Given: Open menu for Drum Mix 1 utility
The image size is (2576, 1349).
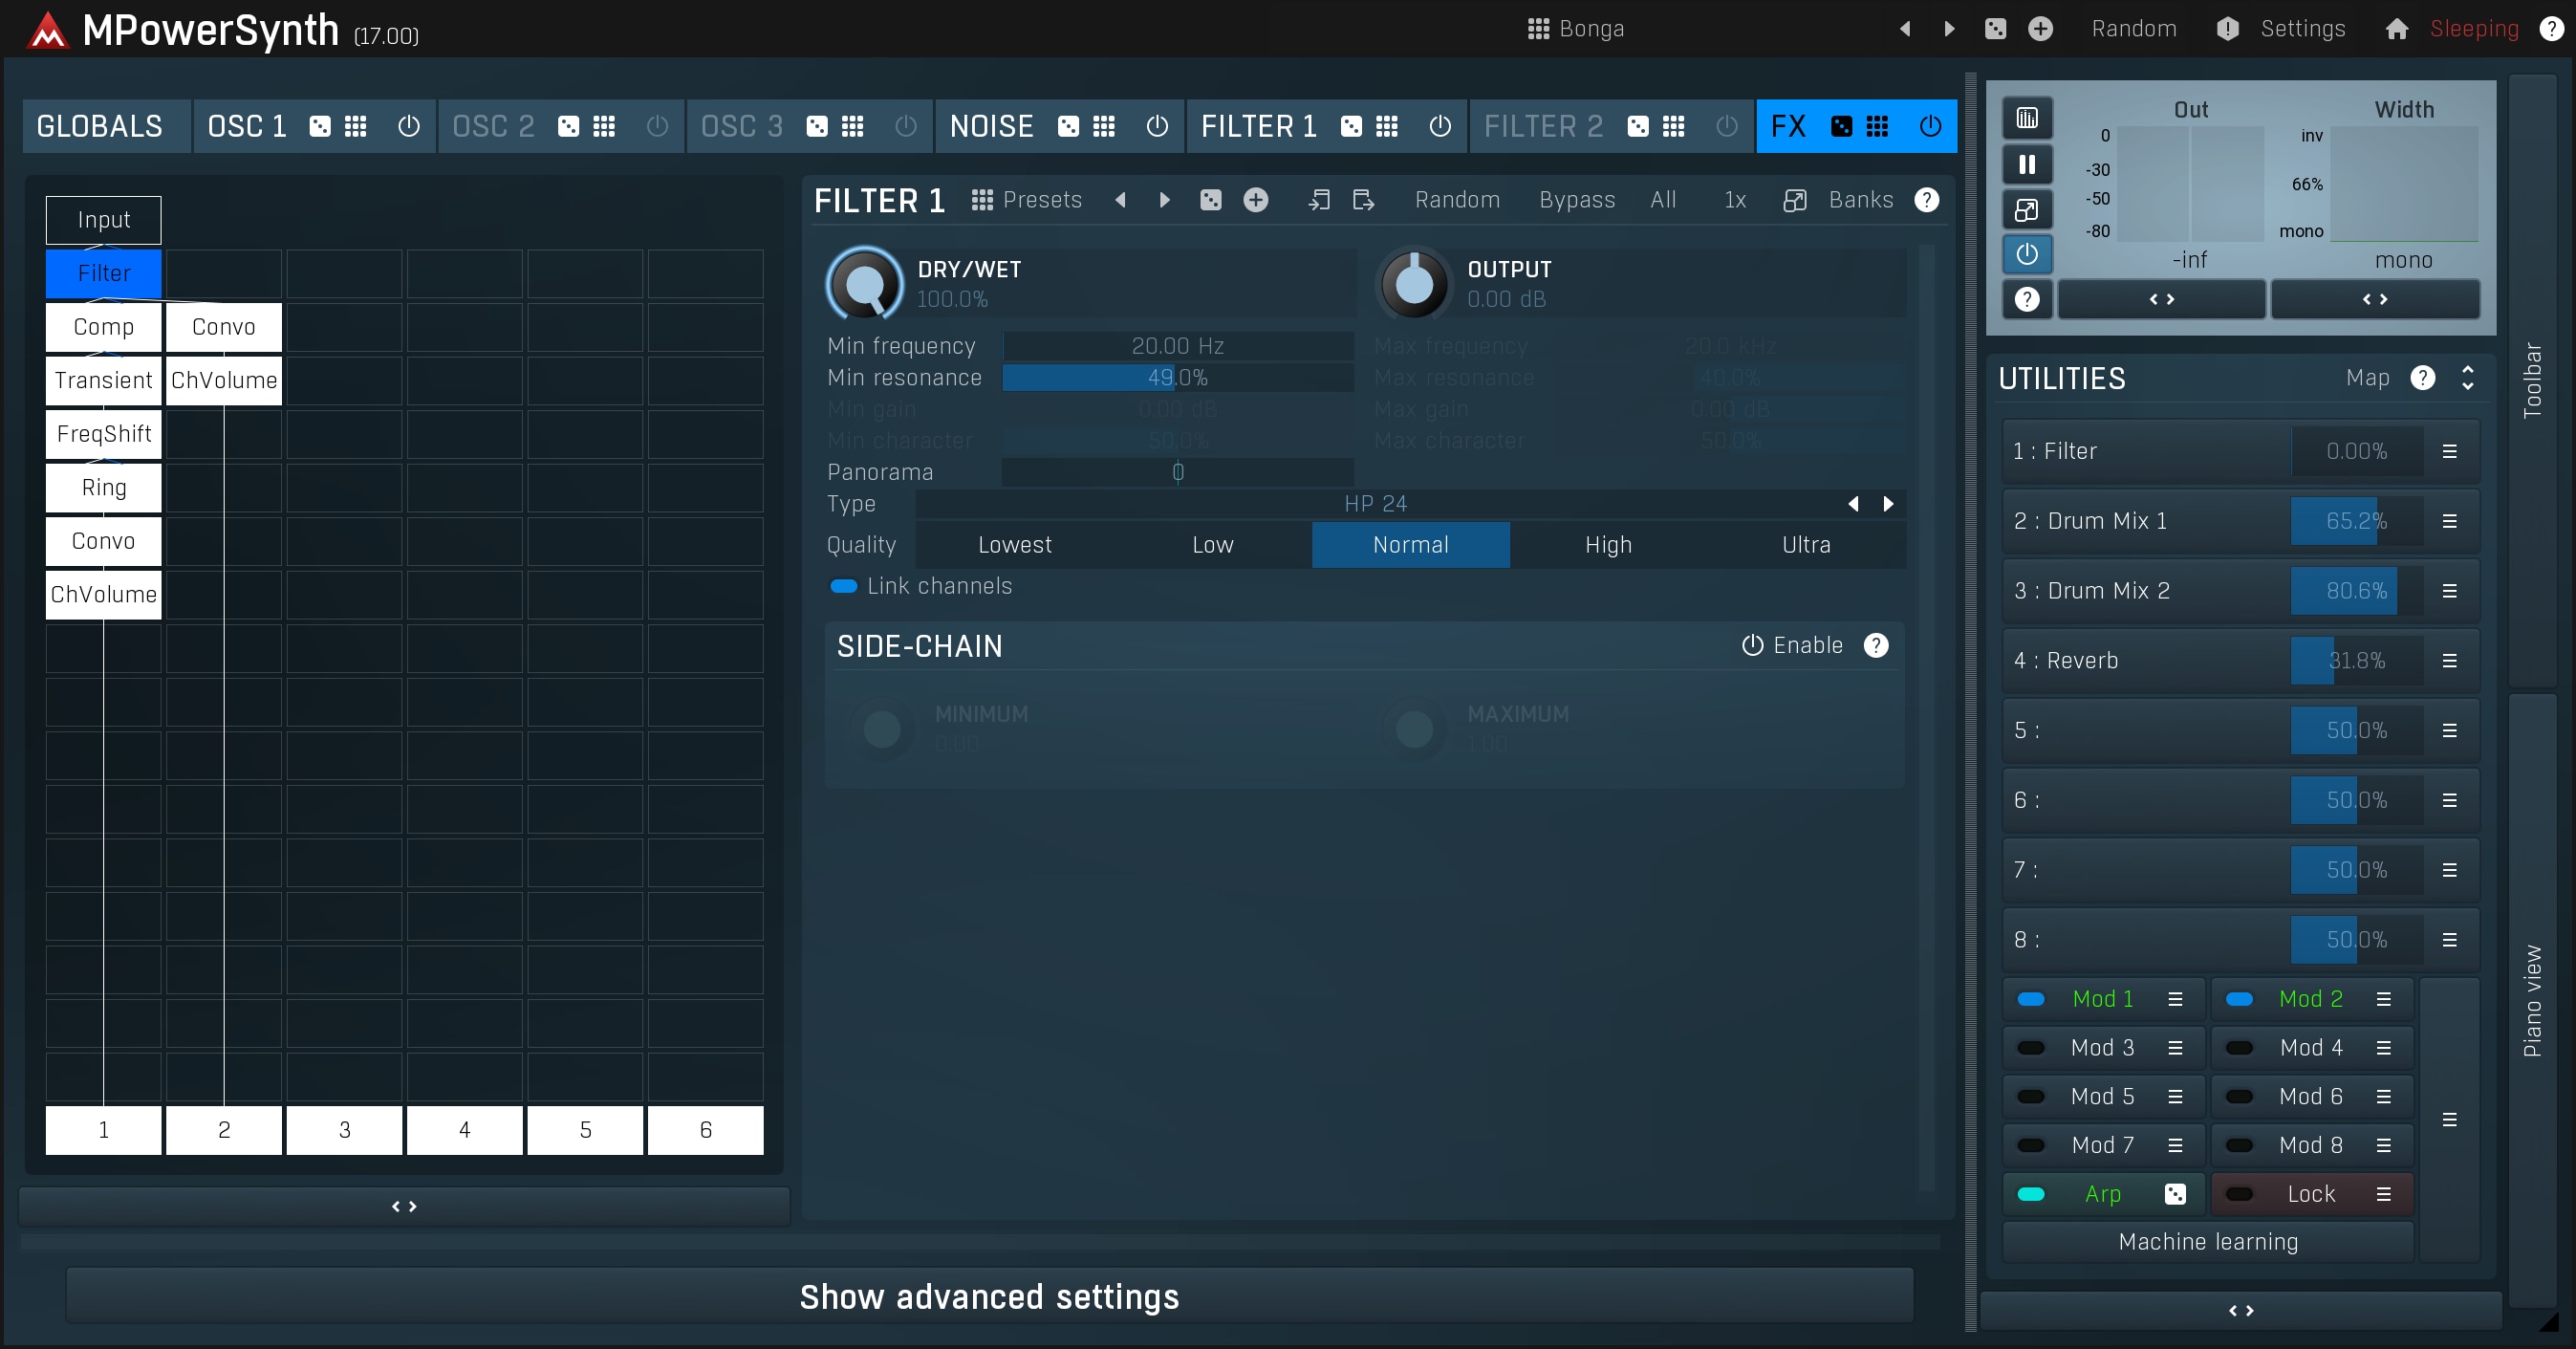Looking at the screenshot, I should coord(2449,521).
